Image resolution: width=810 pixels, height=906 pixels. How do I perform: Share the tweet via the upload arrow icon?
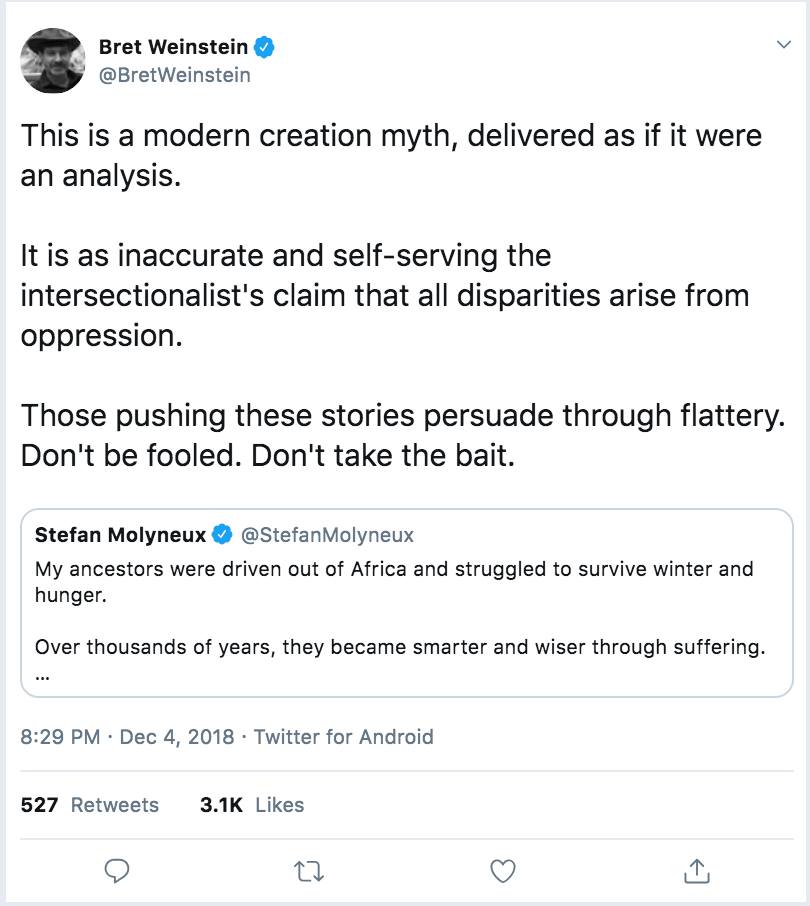coord(695,871)
